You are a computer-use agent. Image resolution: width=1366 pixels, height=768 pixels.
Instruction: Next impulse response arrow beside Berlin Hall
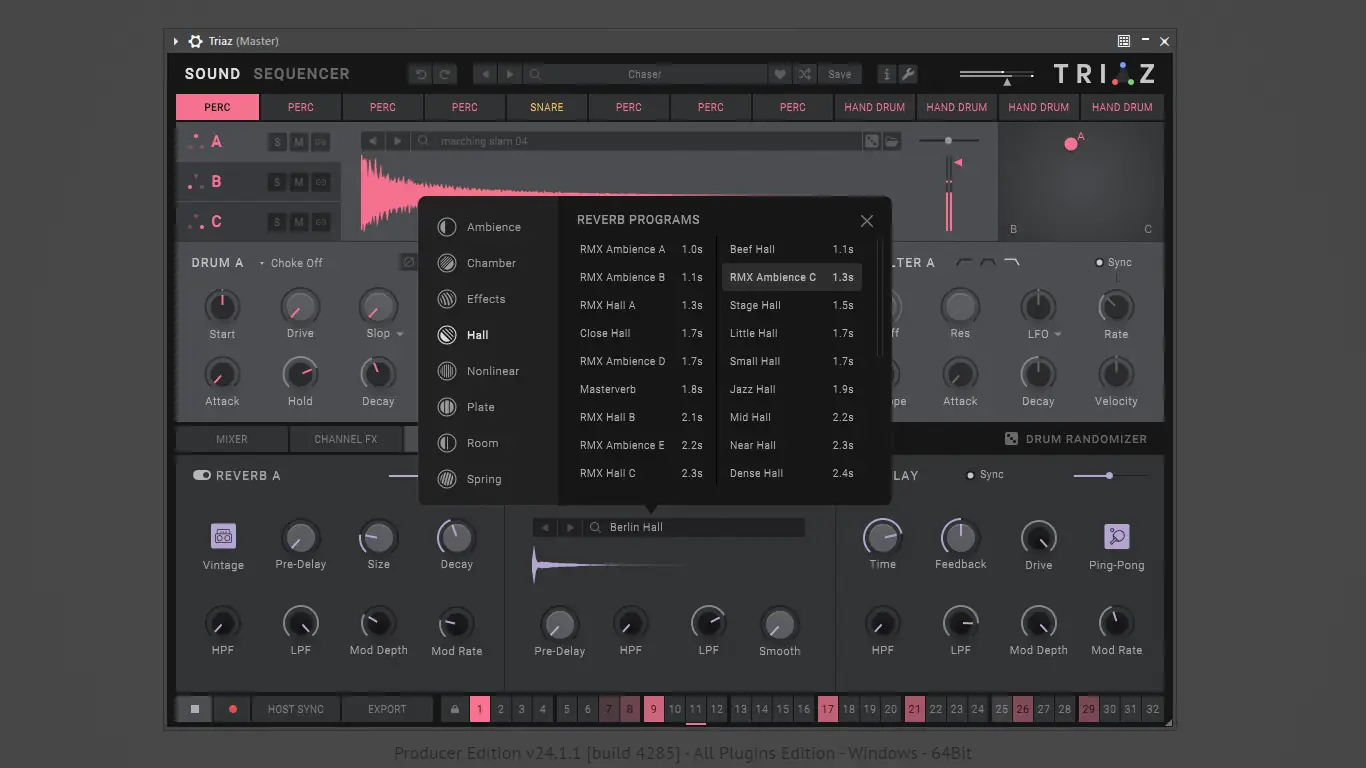[x=570, y=527]
